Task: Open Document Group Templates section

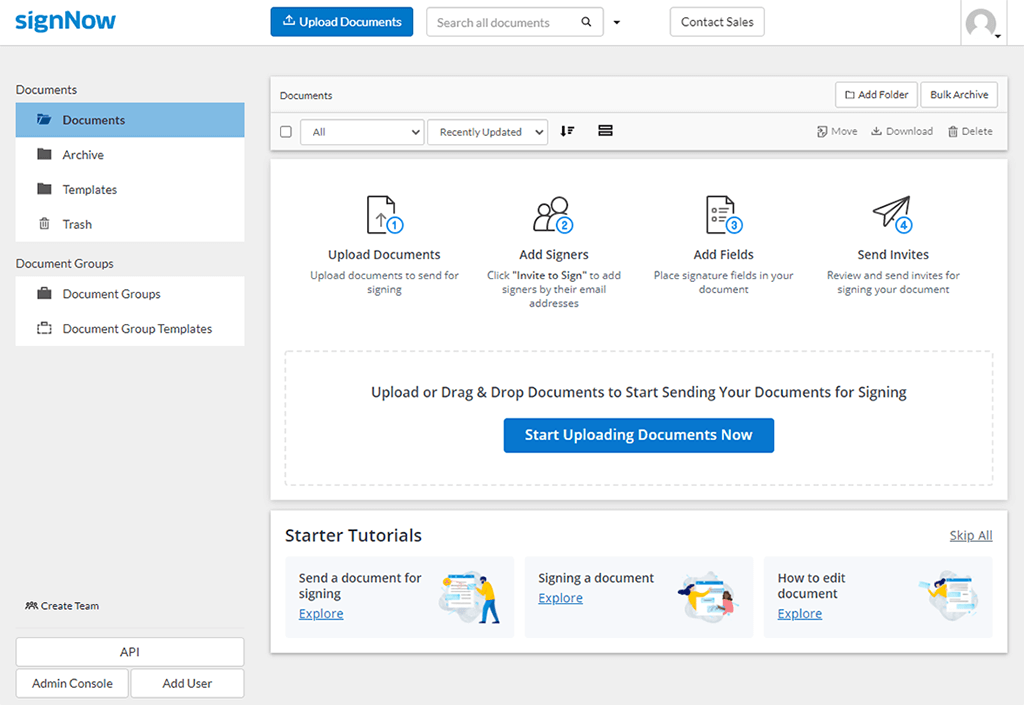Action: click(x=137, y=329)
